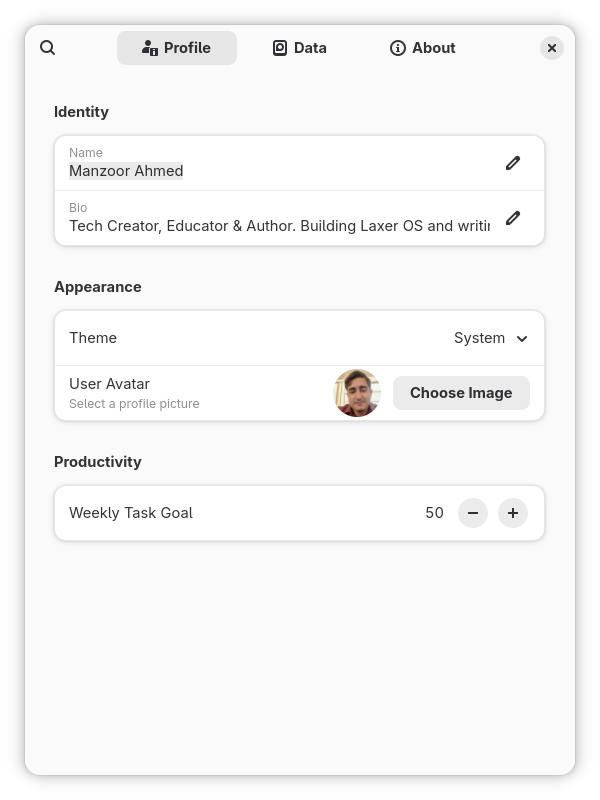Expand the Theme chevron arrow
600x800 pixels.
pyautogui.click(x=522, y=339)
